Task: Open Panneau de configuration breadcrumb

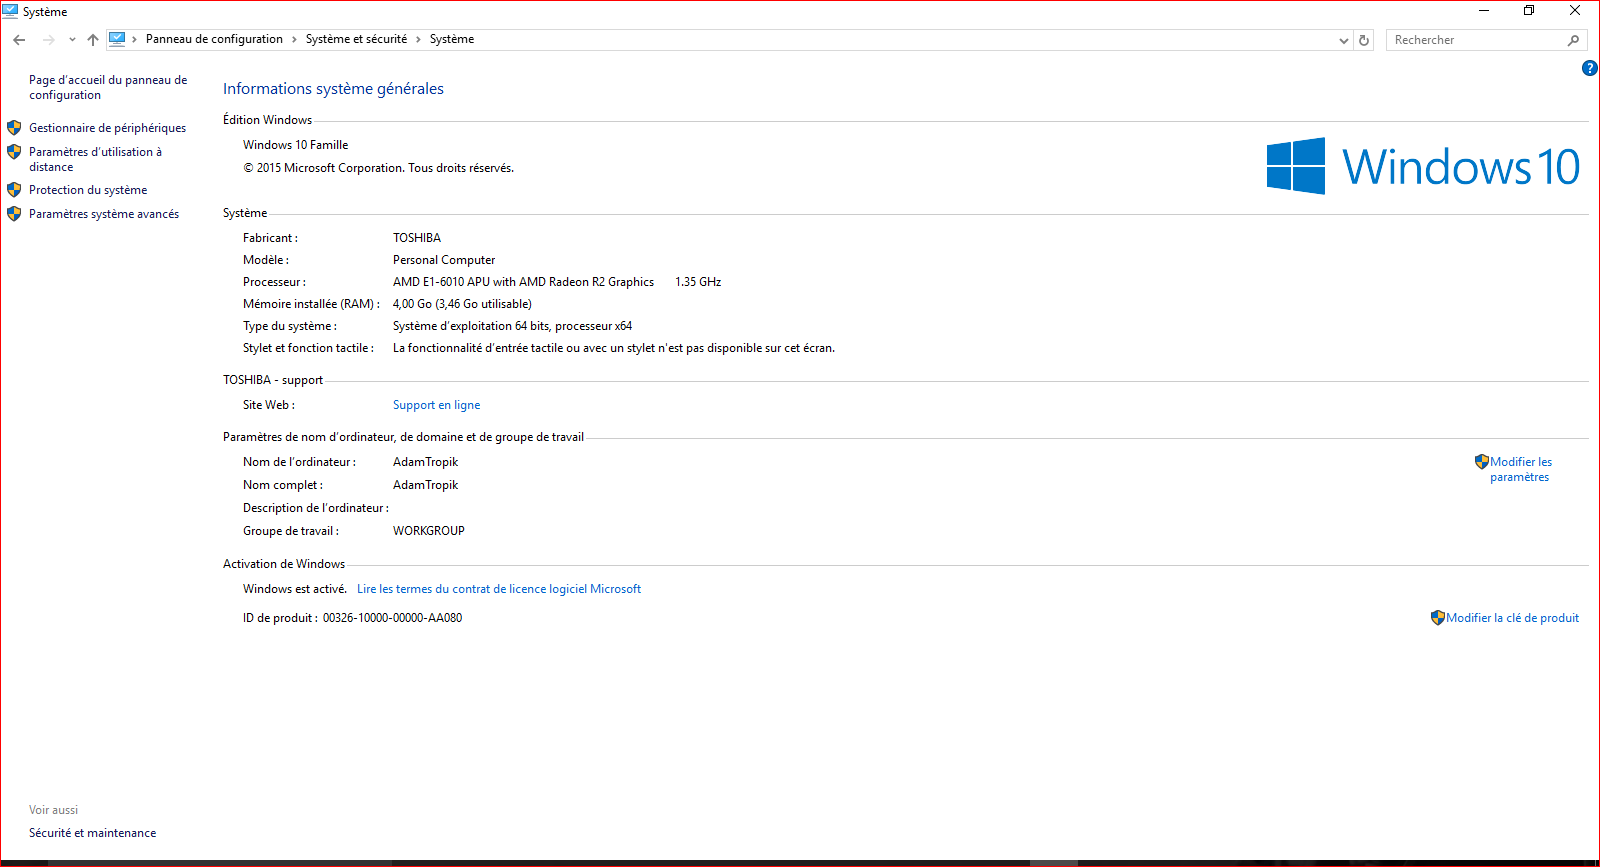Action: pyautogui.click(x=214, y=39)
